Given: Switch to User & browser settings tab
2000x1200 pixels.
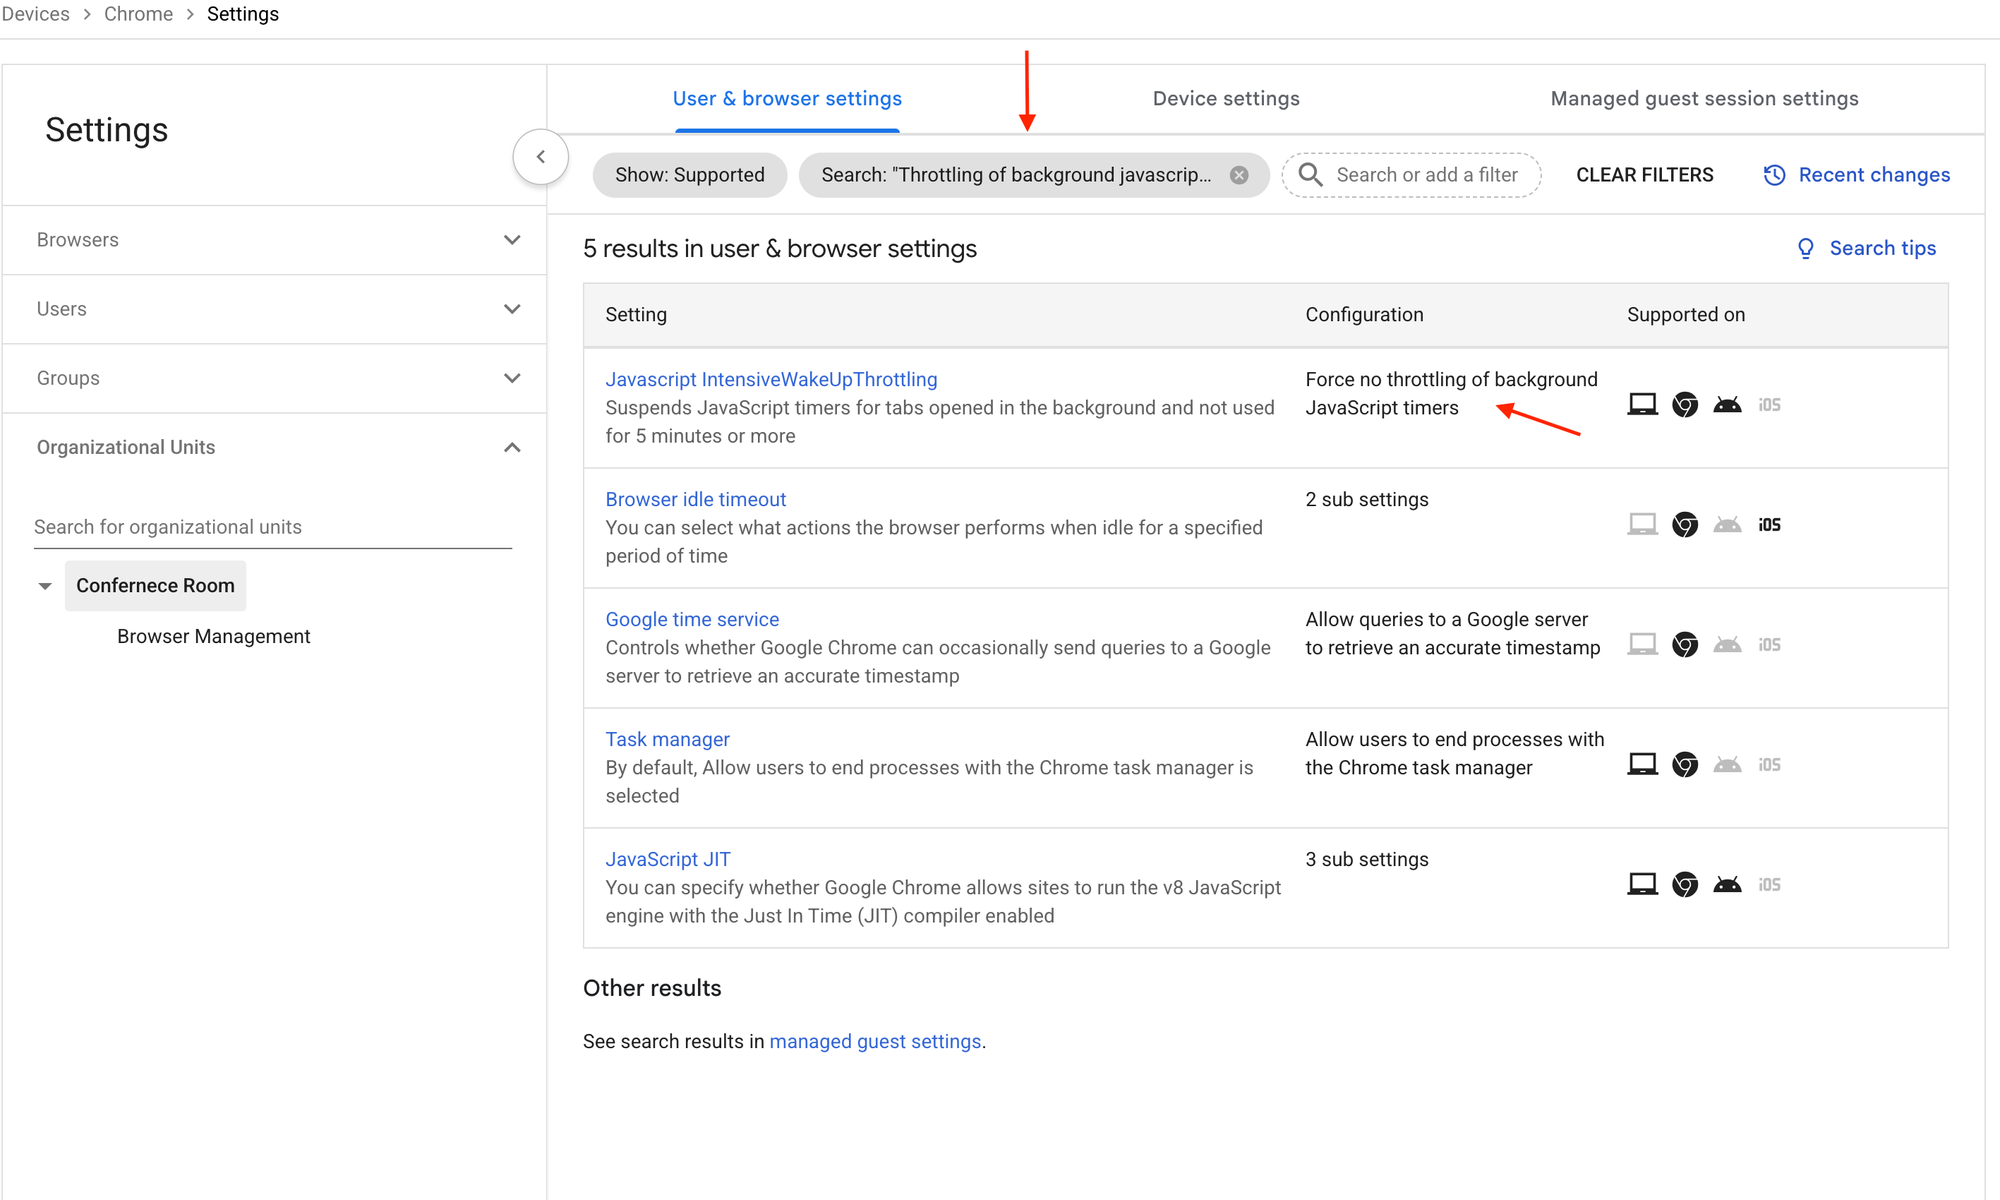Looking at the screenshot, I should (787, 98).
